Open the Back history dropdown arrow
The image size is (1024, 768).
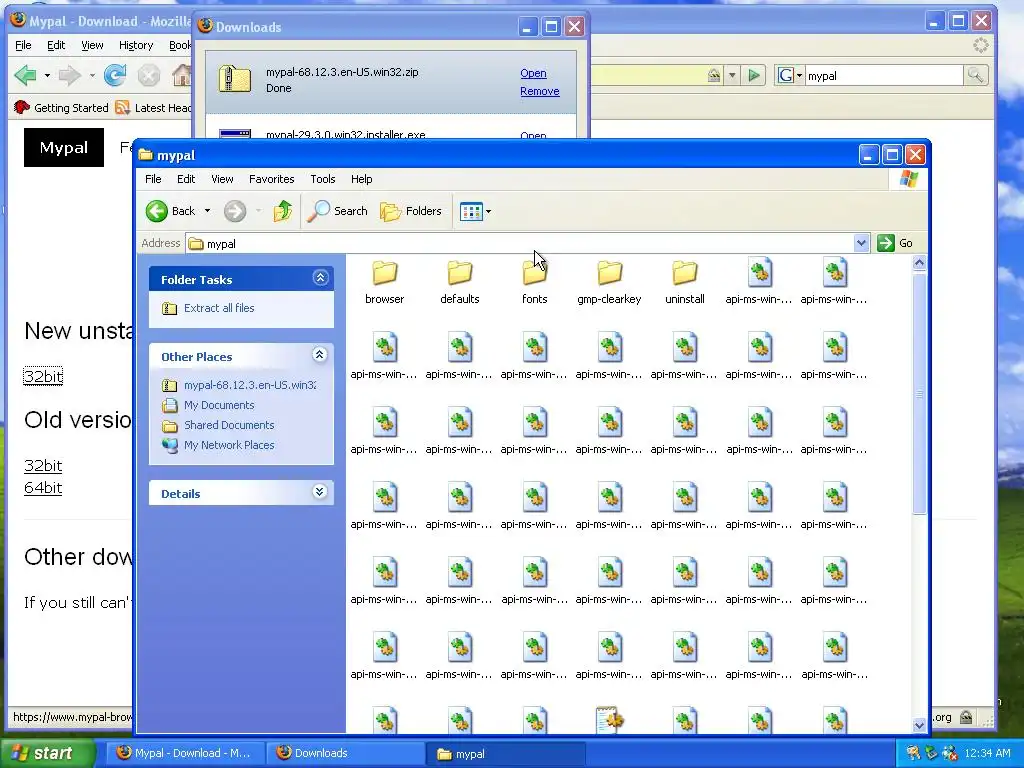click(x=208, y=211)
